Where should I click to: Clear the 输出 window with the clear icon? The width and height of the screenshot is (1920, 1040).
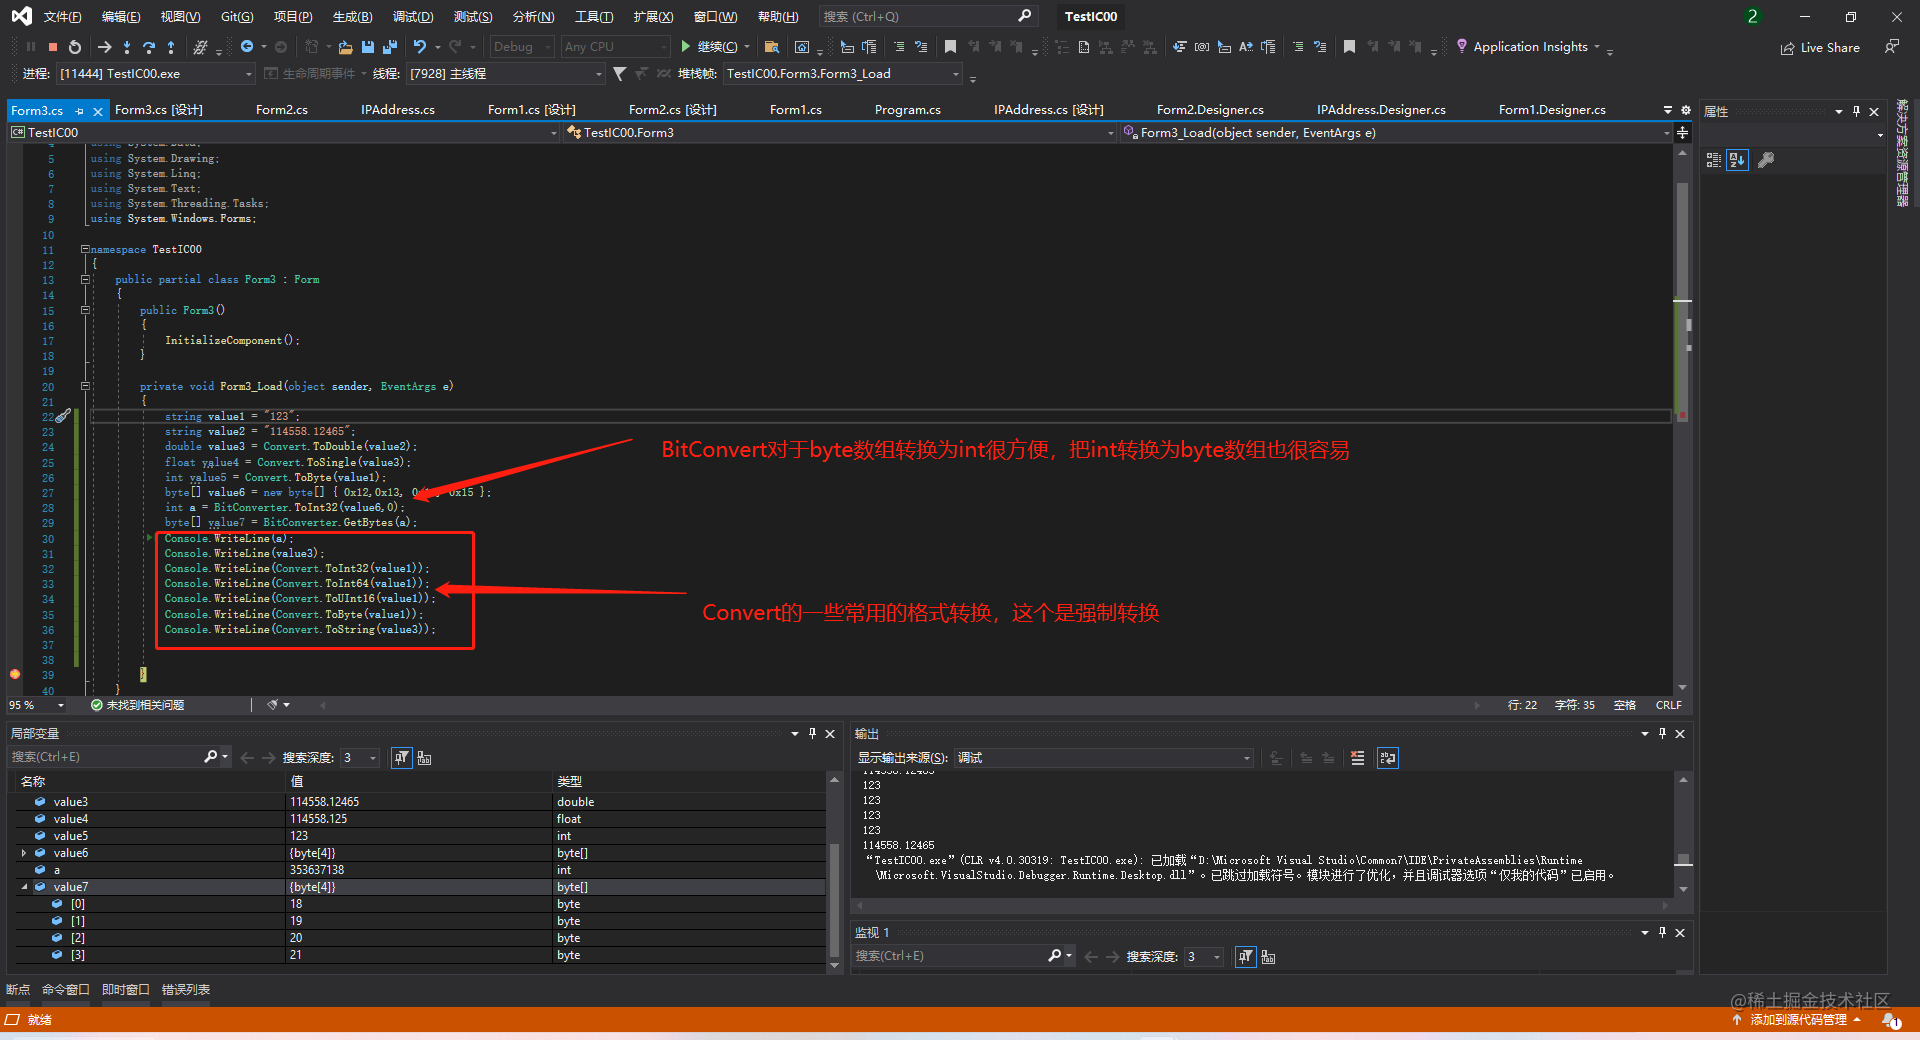coord(1357,757)
